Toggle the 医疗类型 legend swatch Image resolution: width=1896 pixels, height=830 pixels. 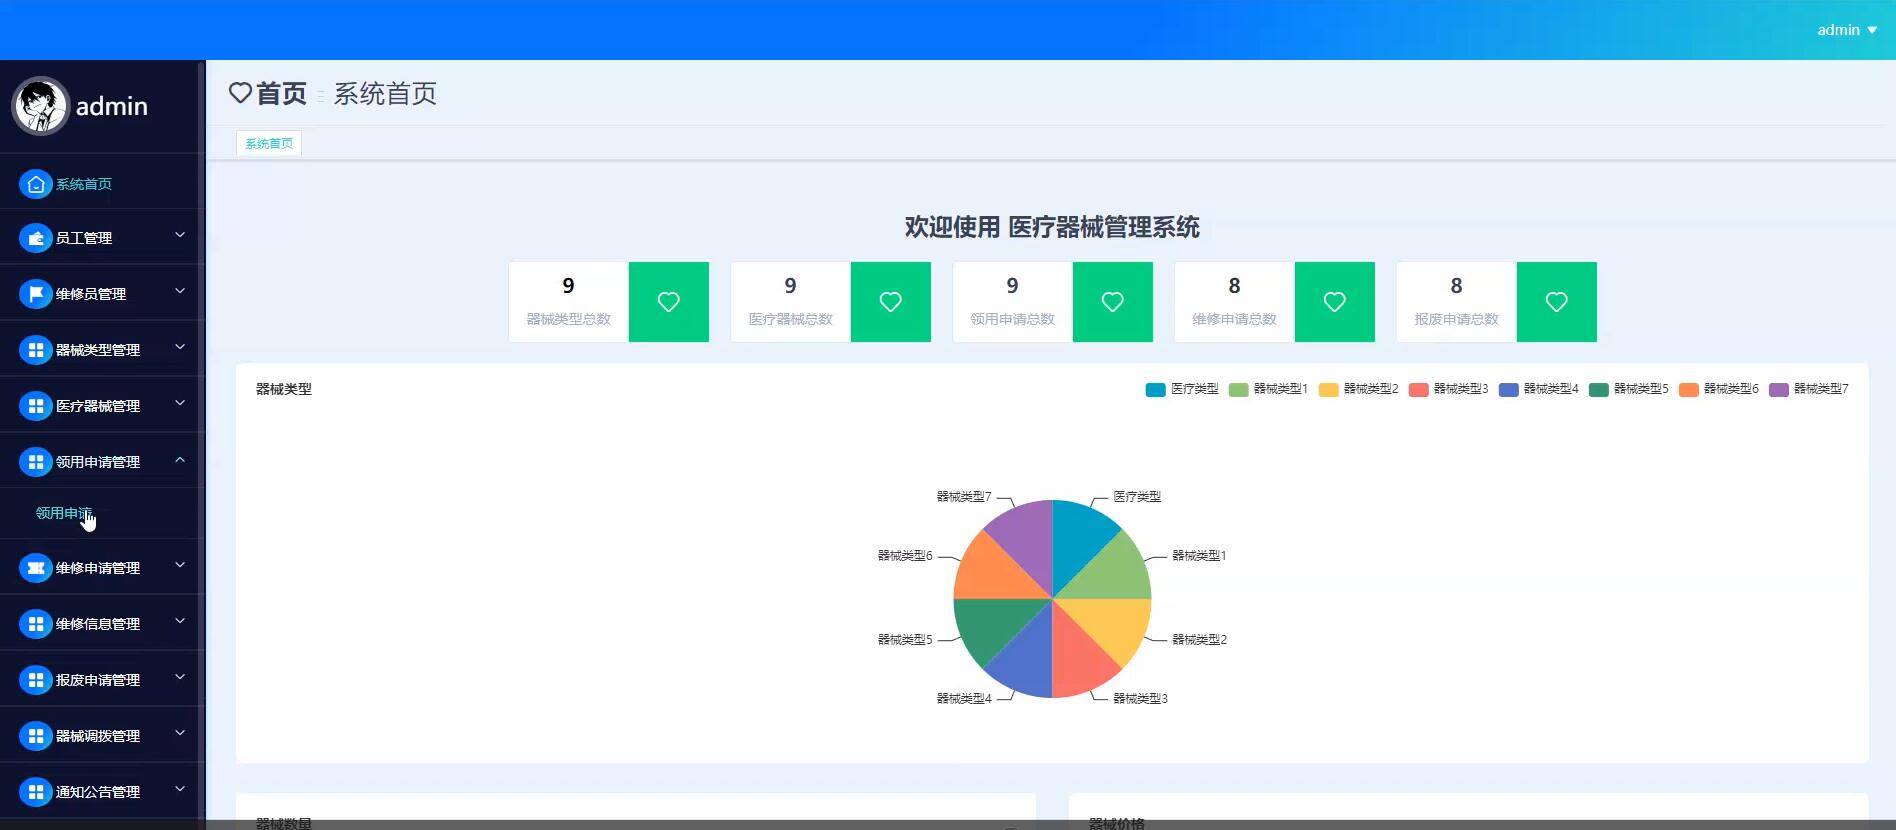point(1155,389)
